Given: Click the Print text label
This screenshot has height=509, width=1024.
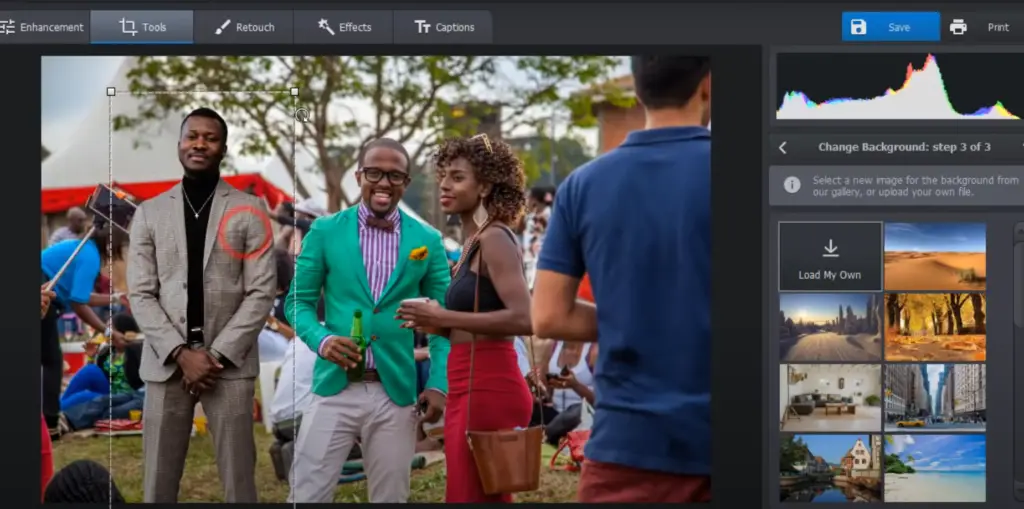Looking at the screenshot, I should pyautogui.click(x=998, y=27).
